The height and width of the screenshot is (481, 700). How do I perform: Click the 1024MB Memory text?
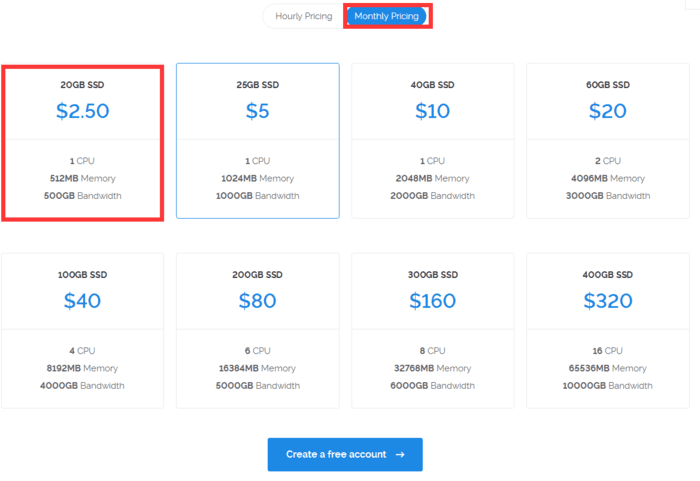(x=258, y=178)
